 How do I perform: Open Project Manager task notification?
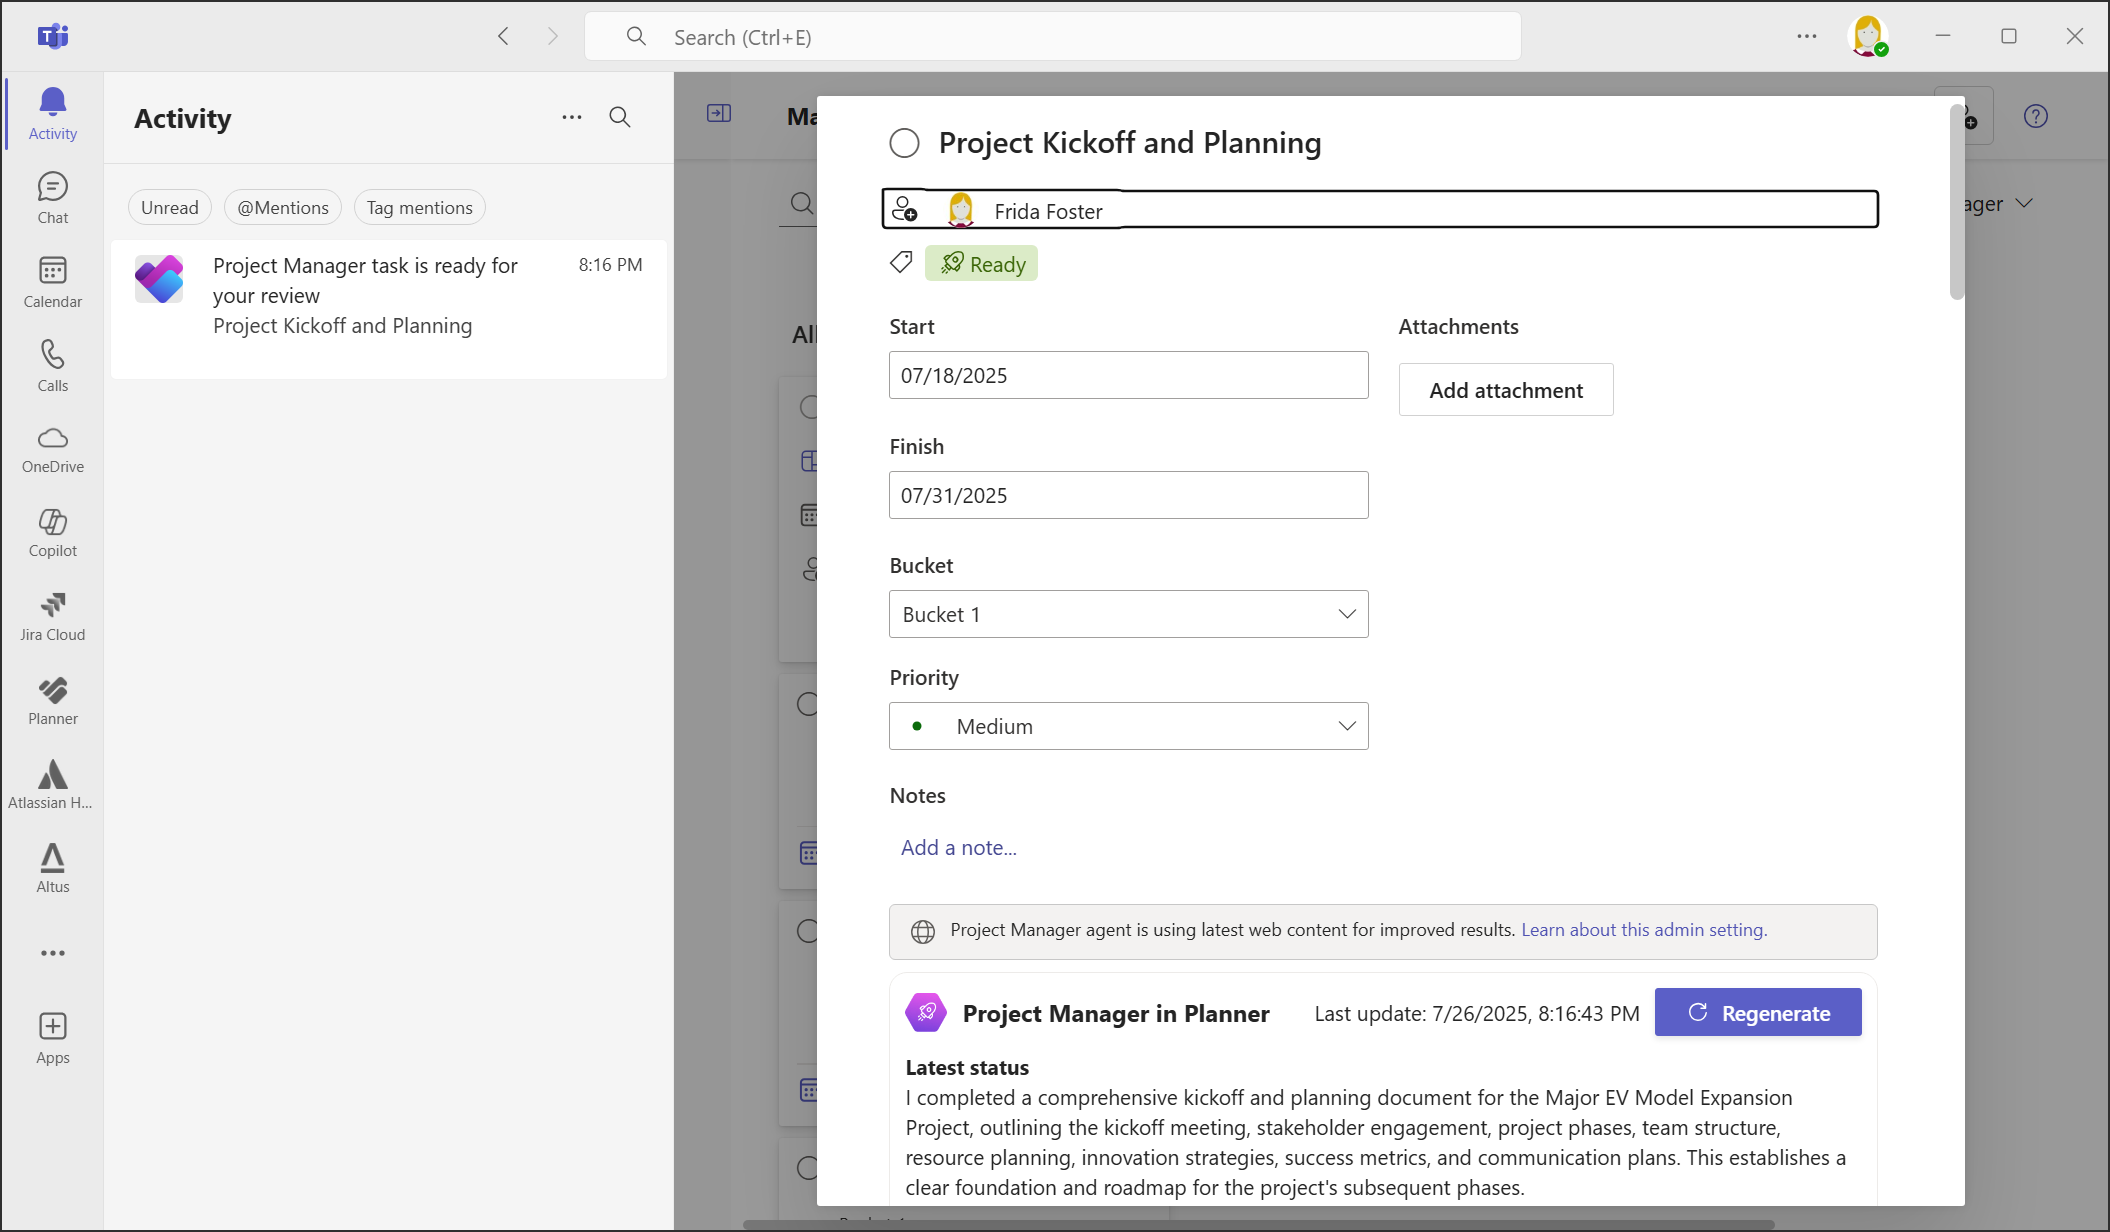tap(389, 309)
